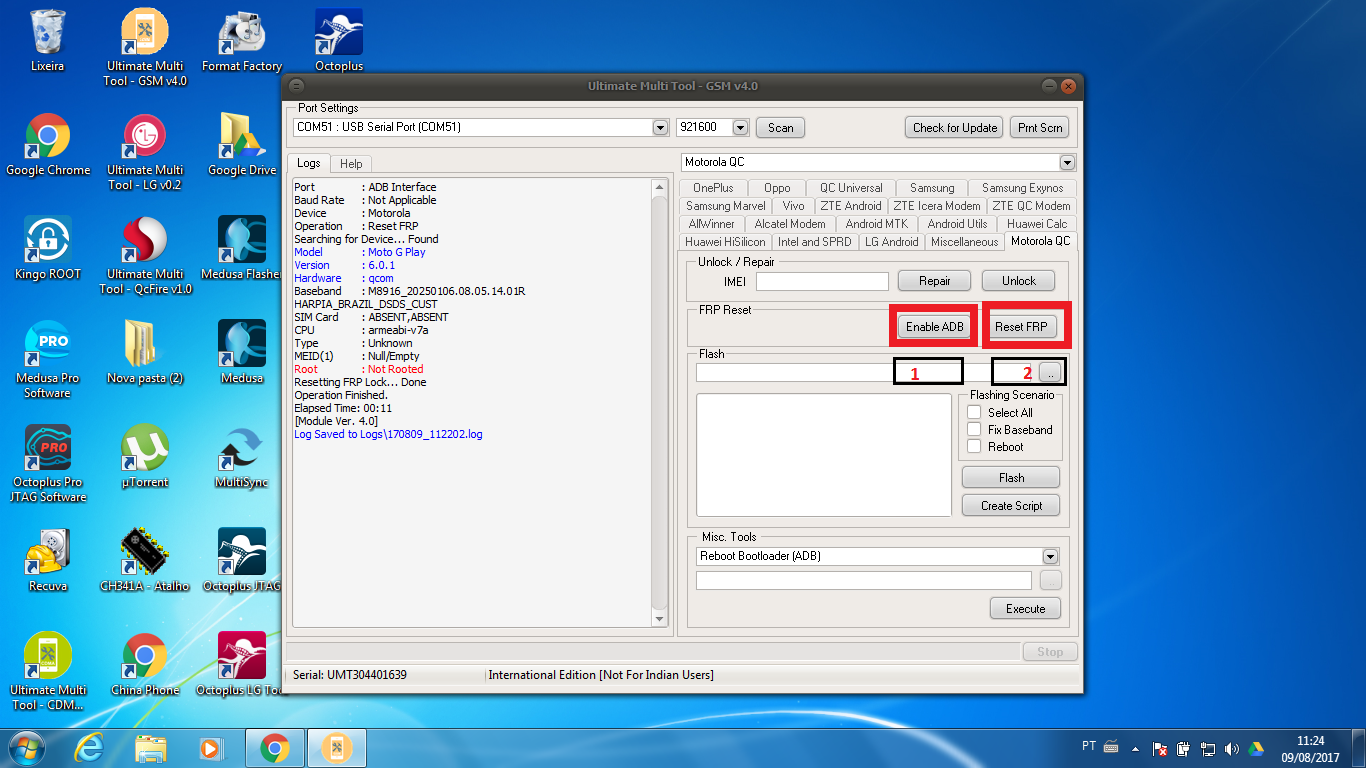Launch MultiSync desktop icon
Image resolution: width=1366 pixels, height=768 pixels.
click(242, 457)
